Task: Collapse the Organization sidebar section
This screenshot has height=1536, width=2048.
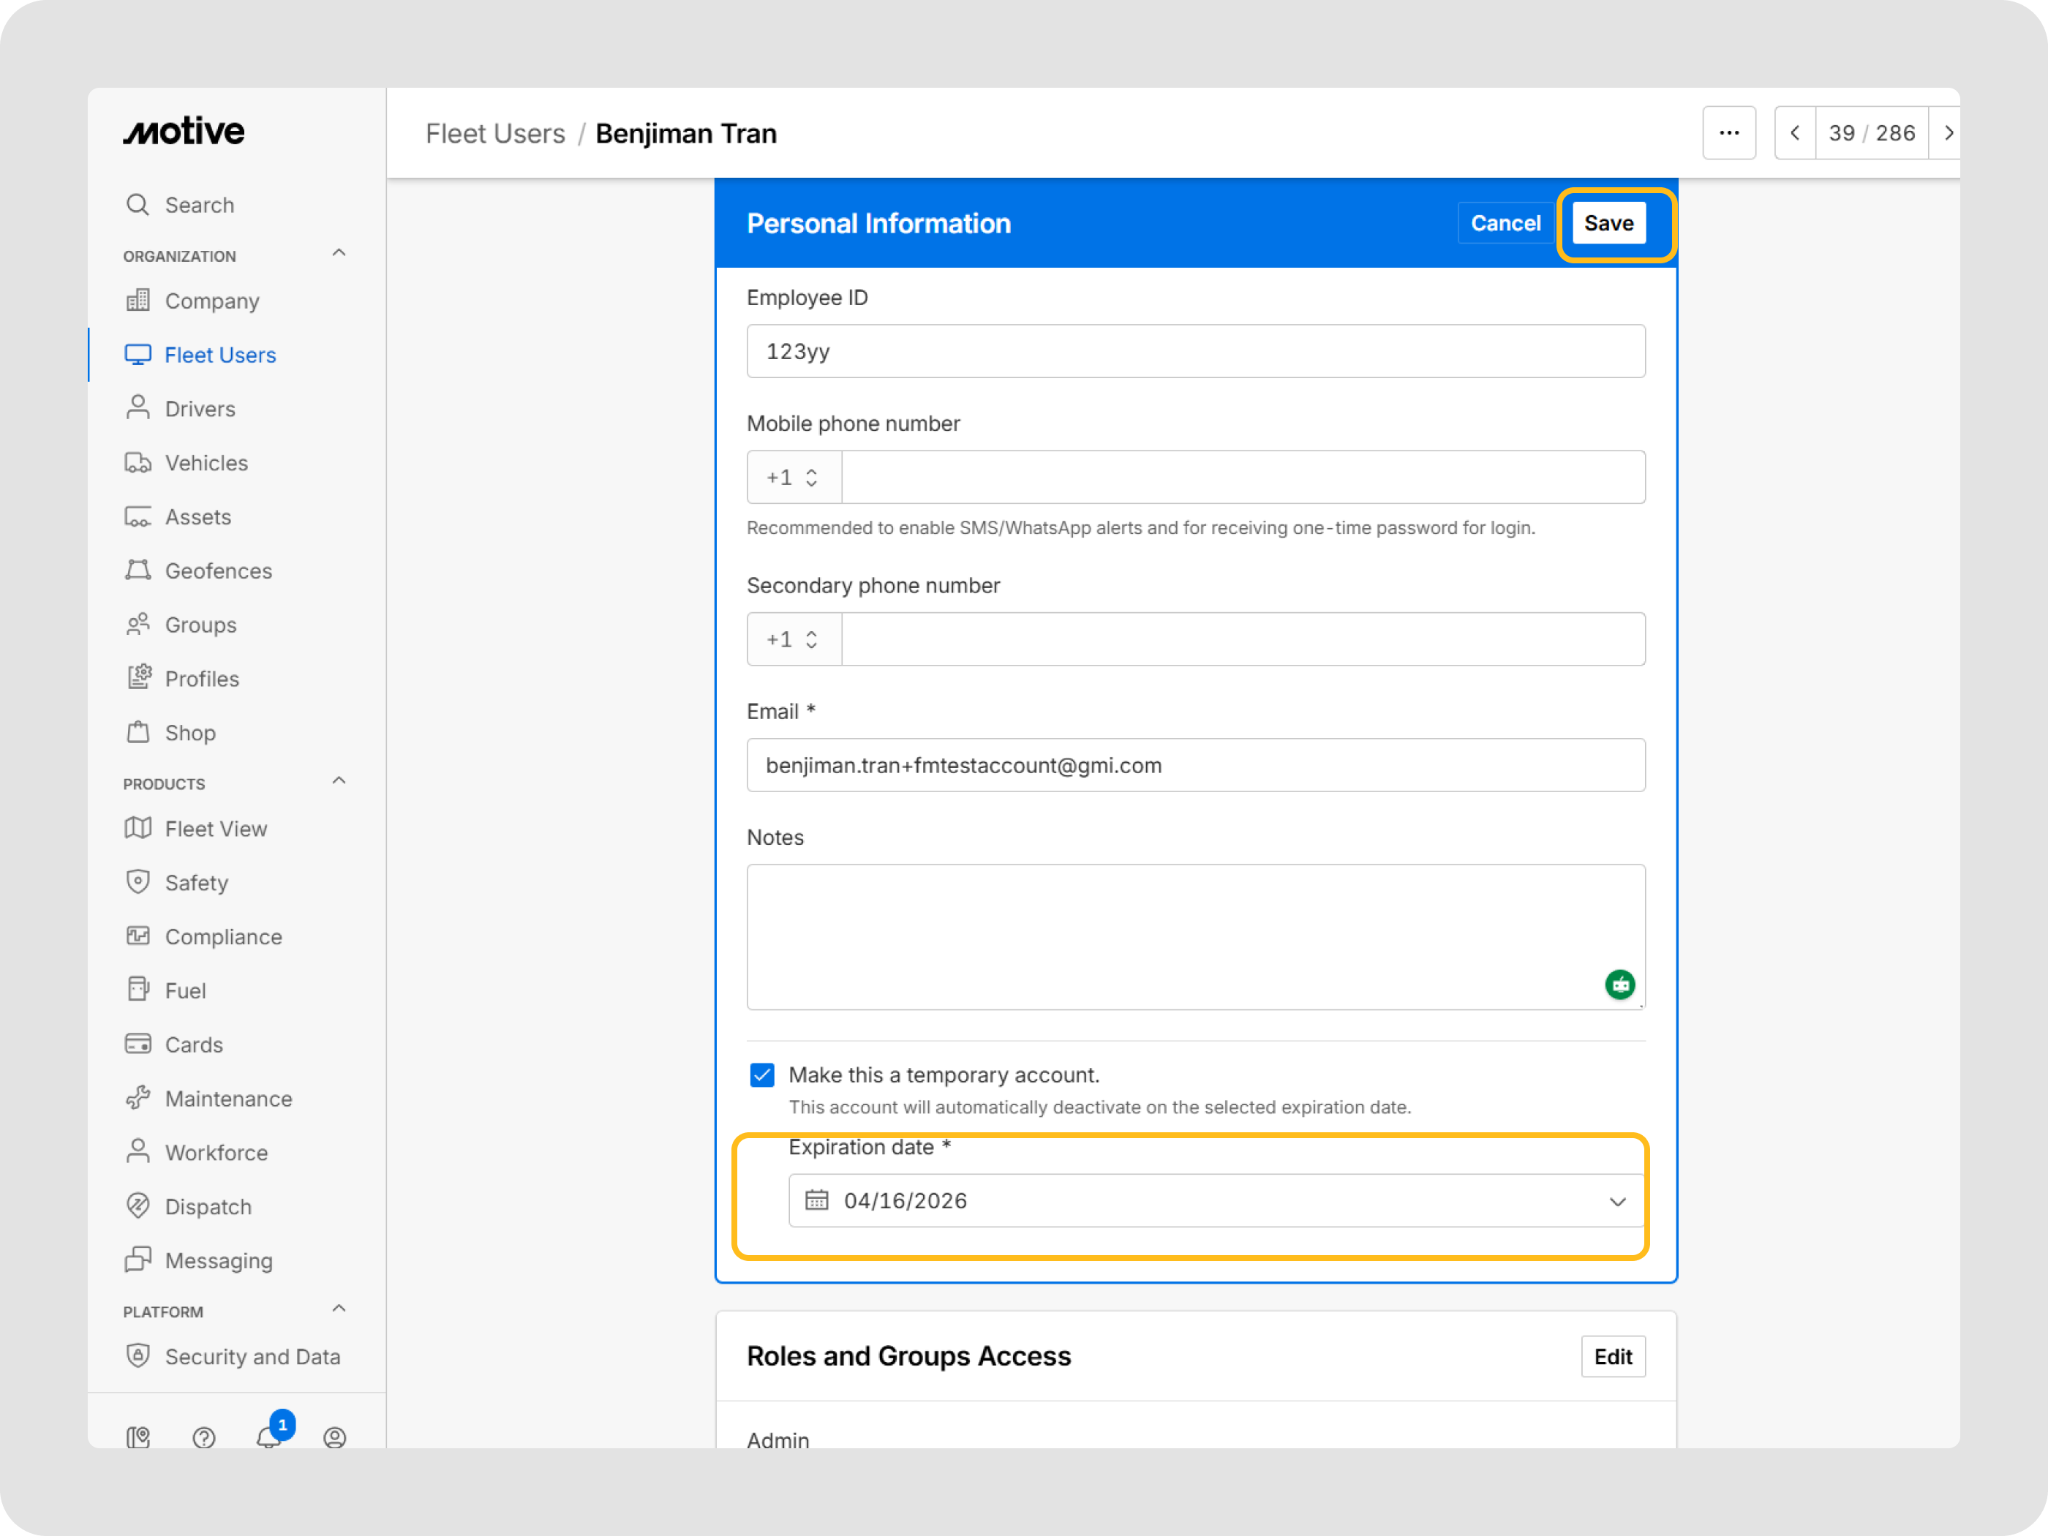Action: 339,253
